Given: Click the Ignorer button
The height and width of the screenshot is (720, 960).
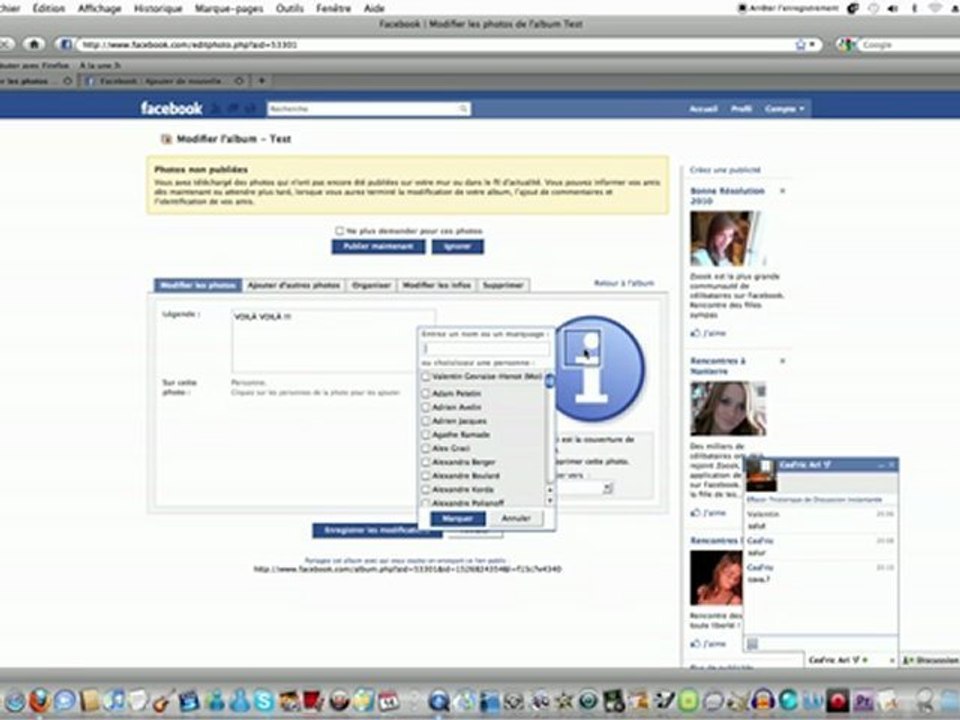Looking at the screenshot, I should (457, 247).
